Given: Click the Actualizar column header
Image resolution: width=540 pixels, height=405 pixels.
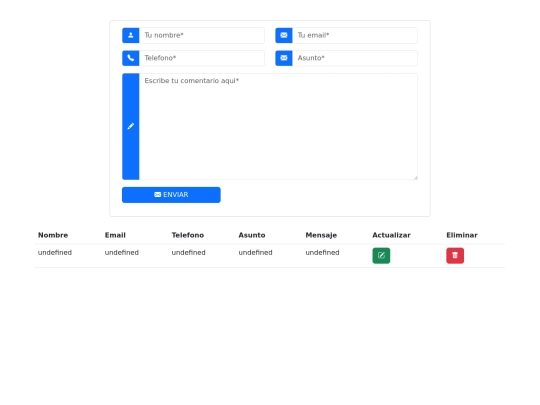Looking at the screenshot, I should (391, 235).
